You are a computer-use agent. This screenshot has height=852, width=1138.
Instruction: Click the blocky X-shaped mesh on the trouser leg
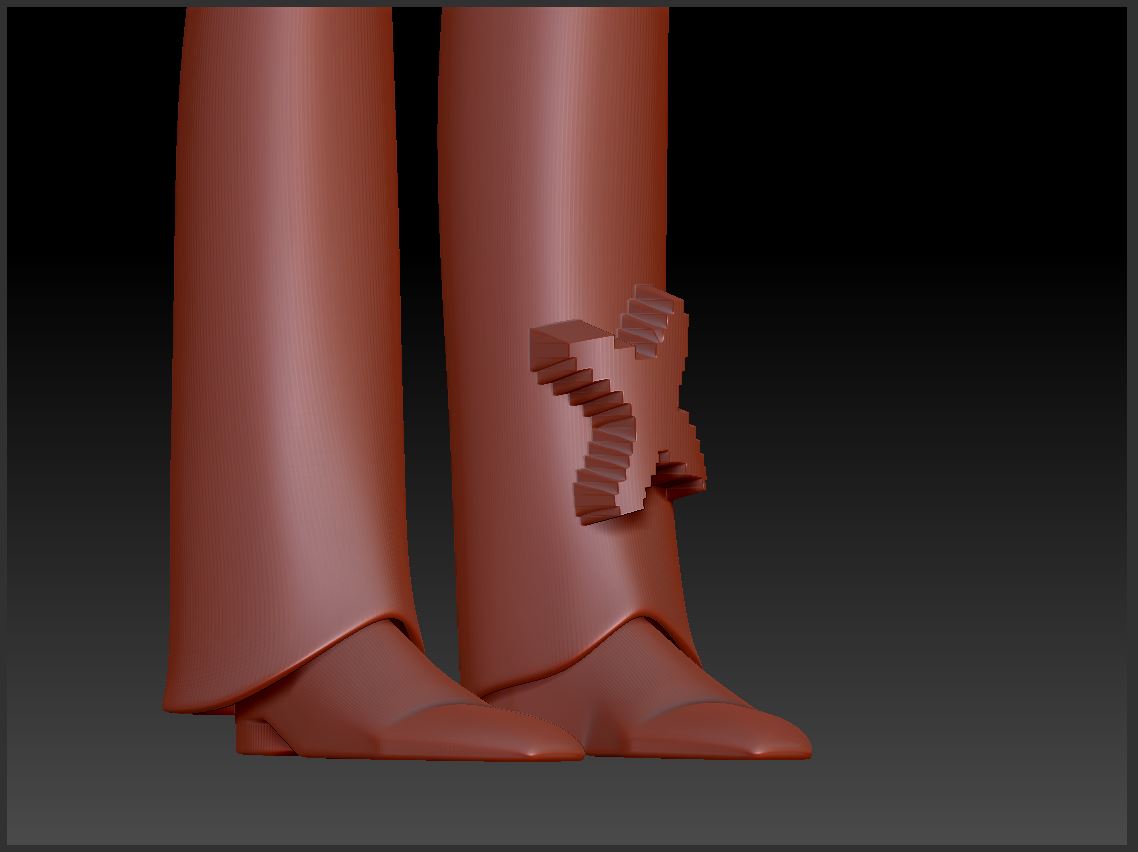pos(618,404)
